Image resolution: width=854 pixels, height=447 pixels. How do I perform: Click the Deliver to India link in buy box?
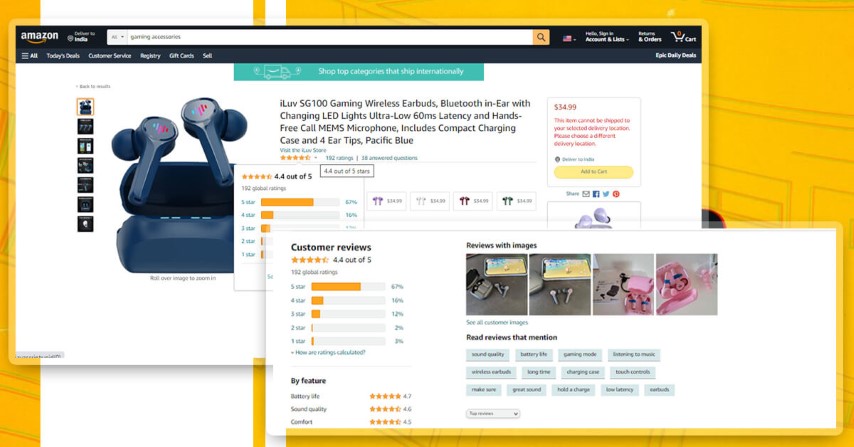point(575,160)
